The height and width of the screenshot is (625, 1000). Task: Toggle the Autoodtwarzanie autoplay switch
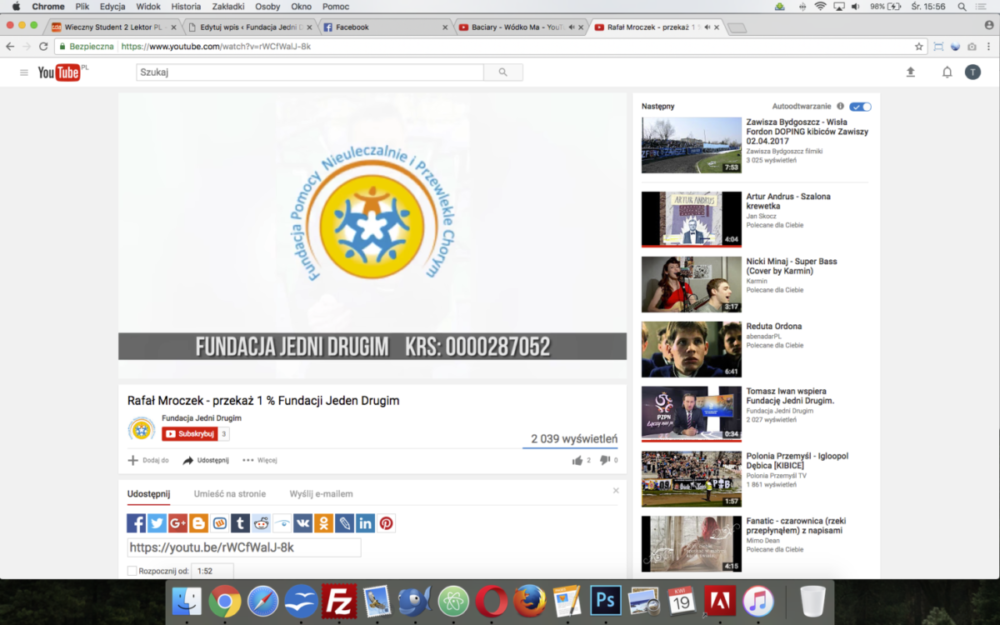[x=860, y=107]
